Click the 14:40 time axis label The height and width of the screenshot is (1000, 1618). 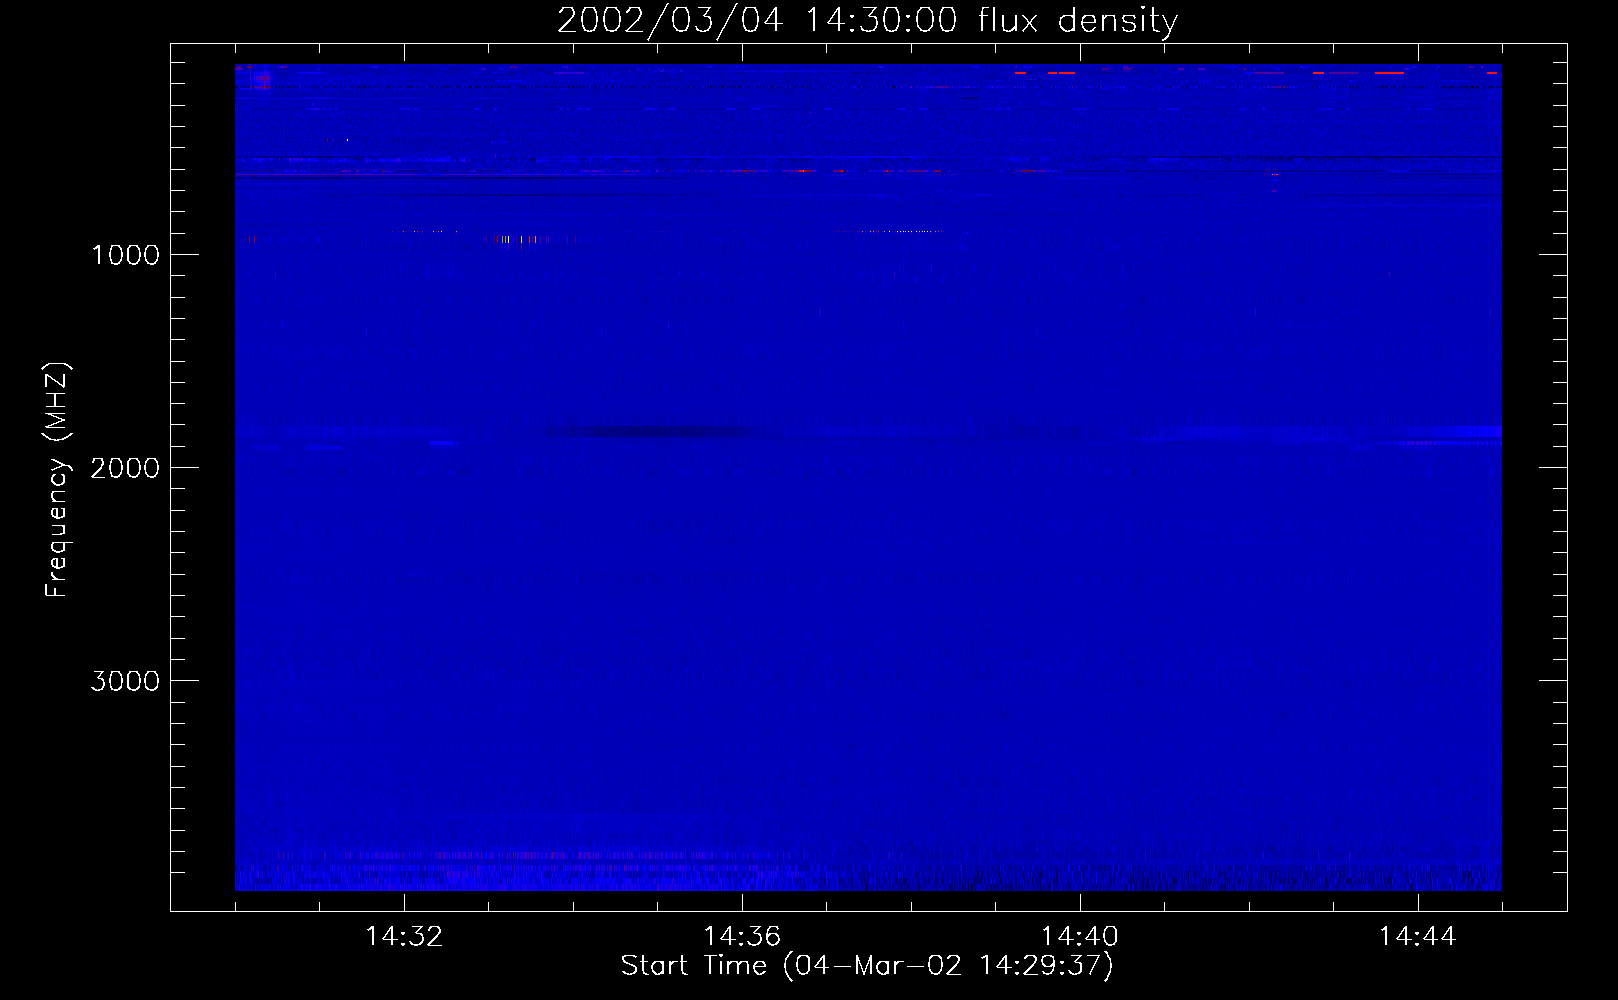(1080, 937)
